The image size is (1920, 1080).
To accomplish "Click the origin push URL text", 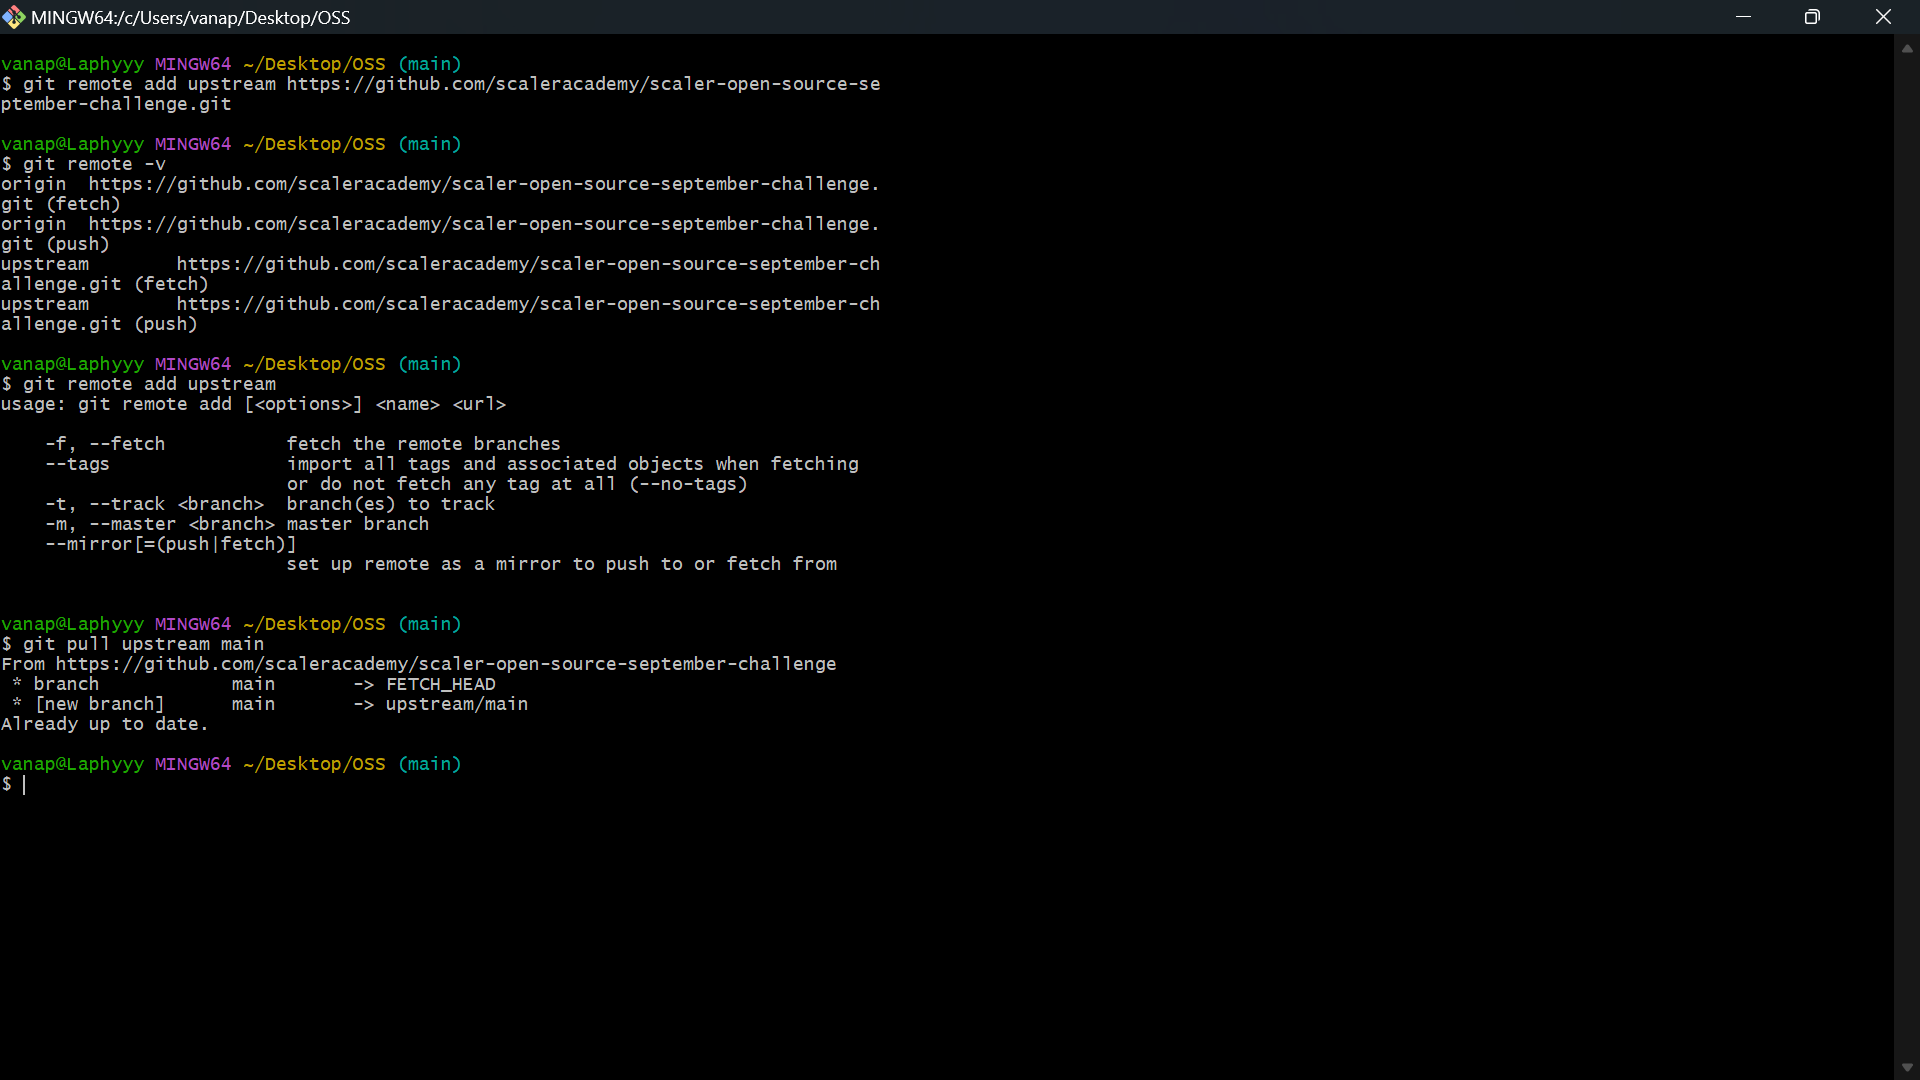I will pyautogui.click(x=485, y=224).
